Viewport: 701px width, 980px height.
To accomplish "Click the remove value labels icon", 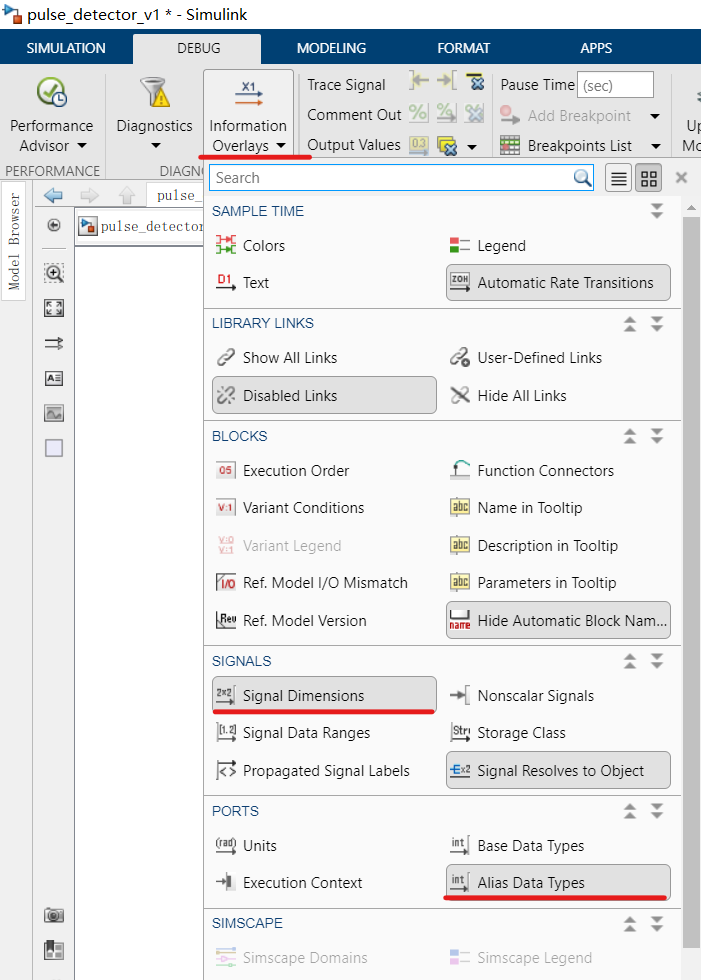I will click(447, 146).
